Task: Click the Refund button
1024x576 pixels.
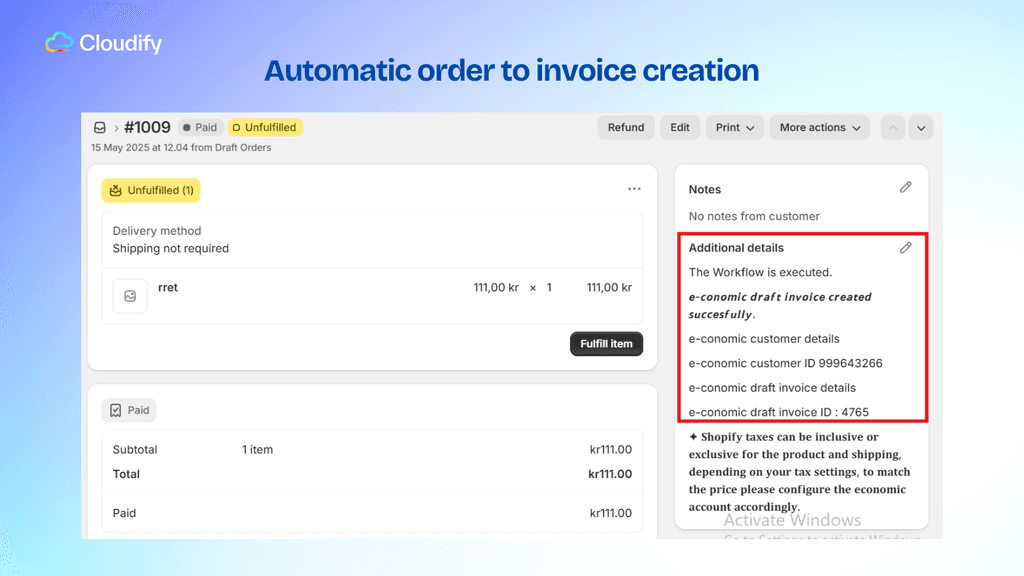Action: point(626,127)
